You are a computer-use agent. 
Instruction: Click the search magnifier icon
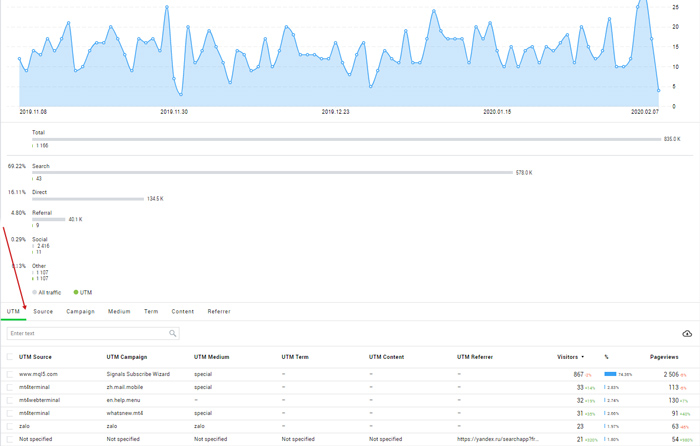pos(173,333)
